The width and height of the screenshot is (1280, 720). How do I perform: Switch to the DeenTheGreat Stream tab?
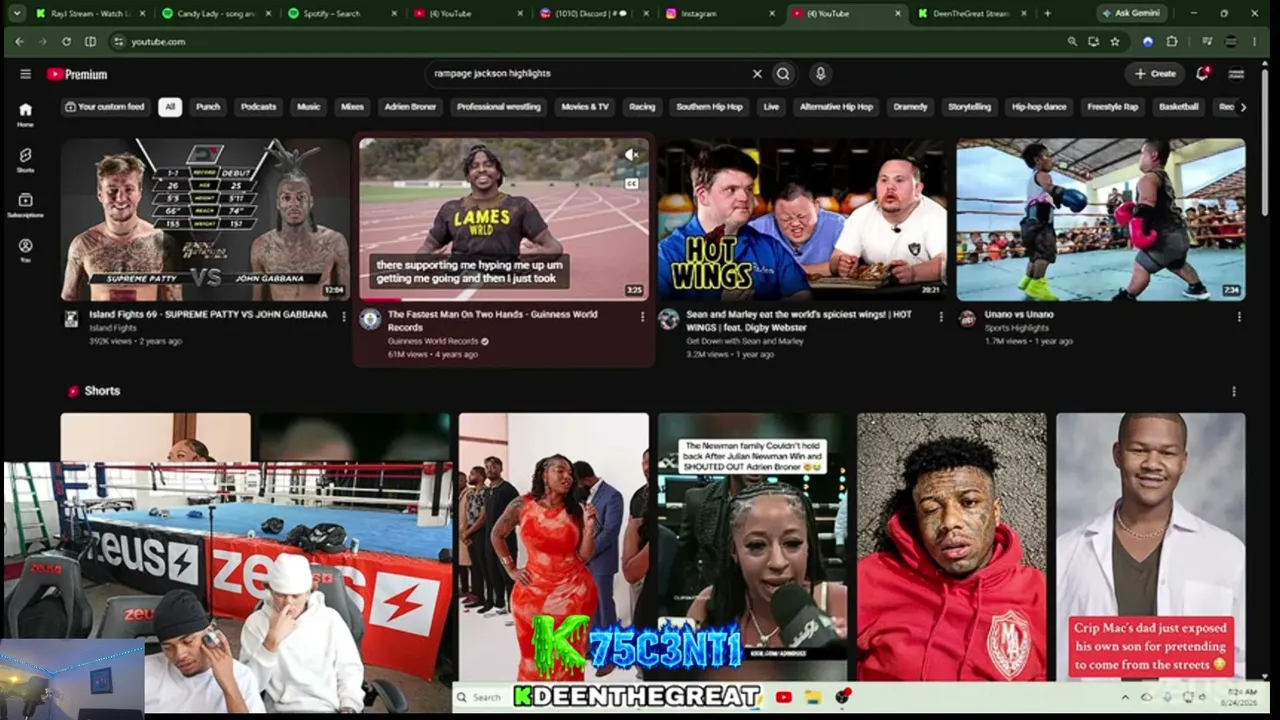971,13
